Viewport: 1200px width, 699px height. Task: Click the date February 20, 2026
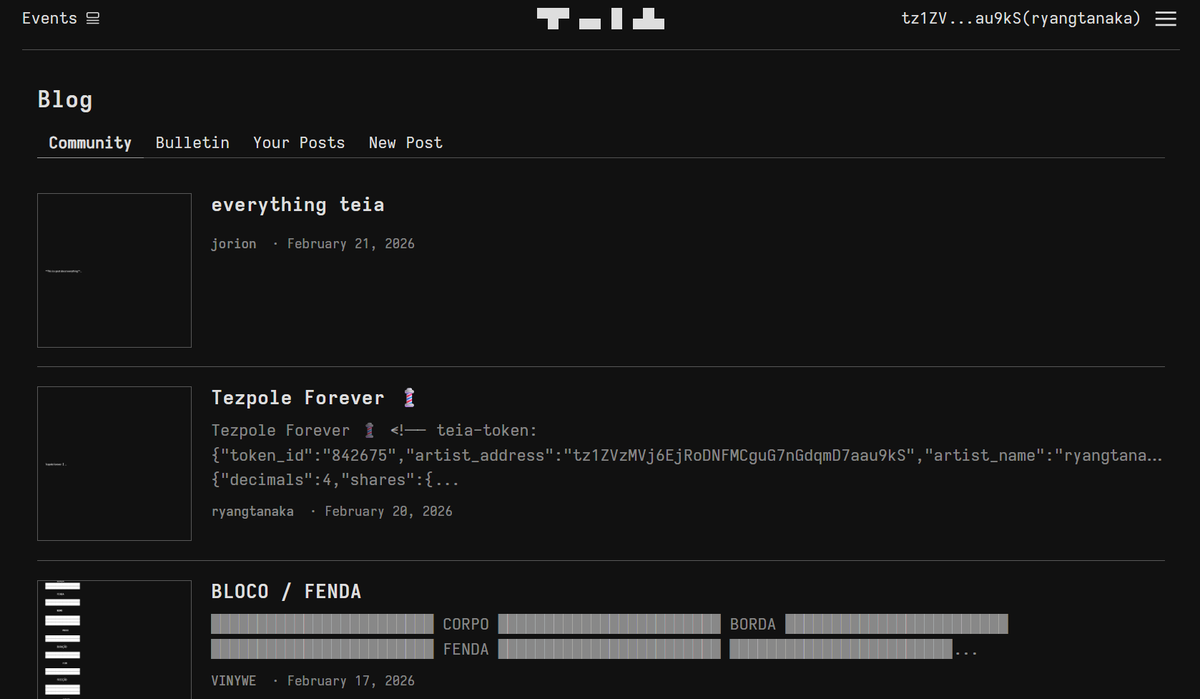[x=388, y=511]
